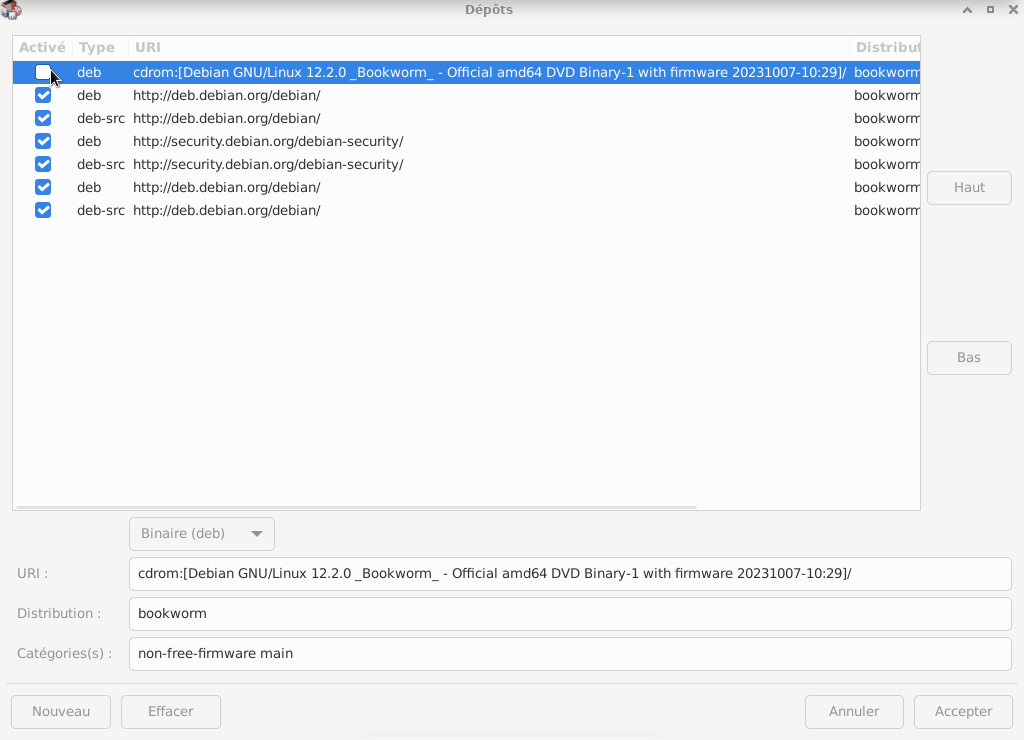Minimize the Dépôts window
This screenshot has width=1024, height=740.
pos(967,10)
